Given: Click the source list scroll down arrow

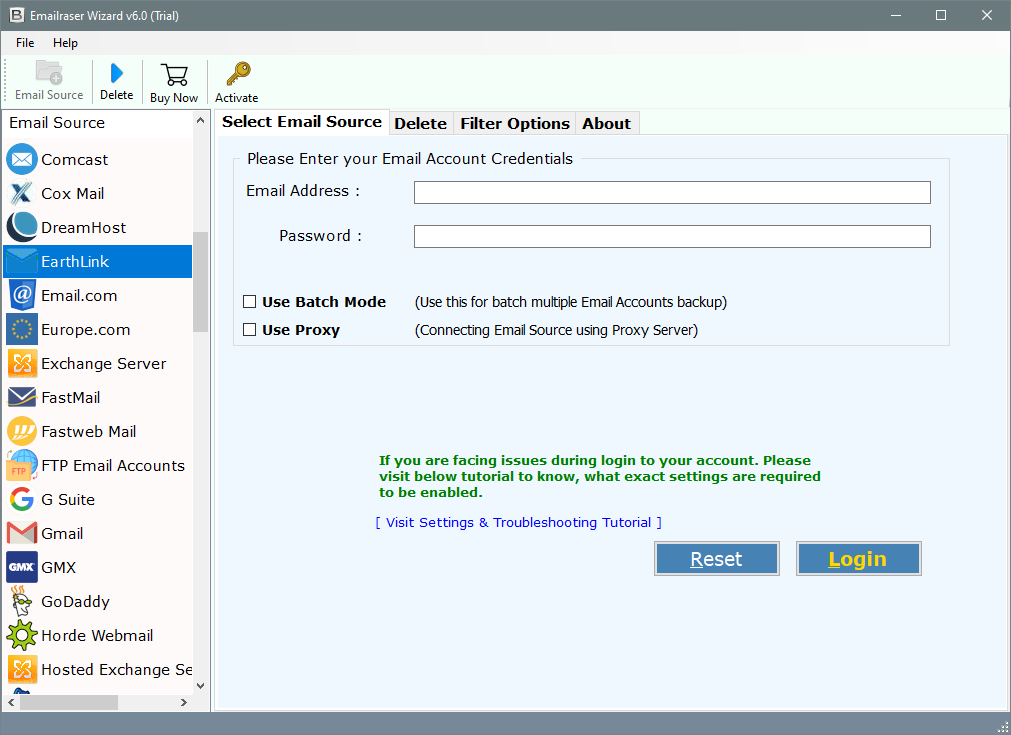Looking at the screenshot, I should pyautogui.click(x=201, y=686).
